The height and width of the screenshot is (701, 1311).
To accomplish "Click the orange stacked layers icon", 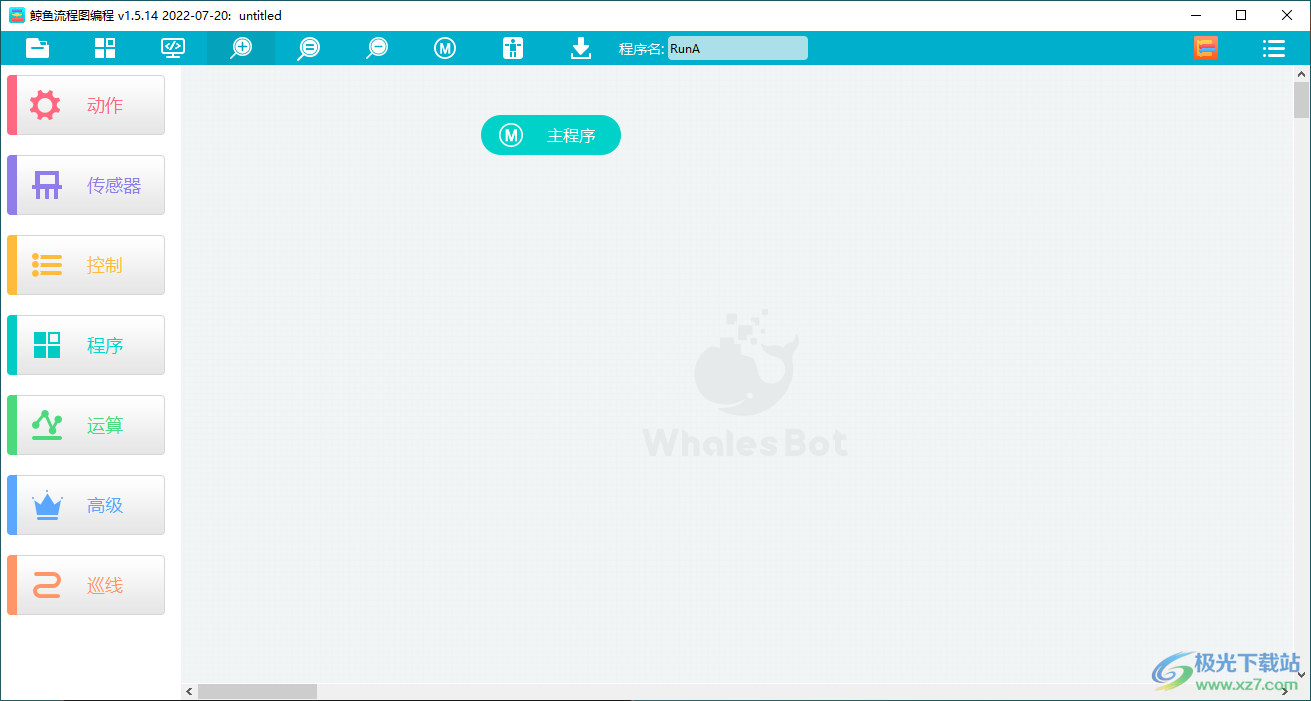I will coord(1206,48).
